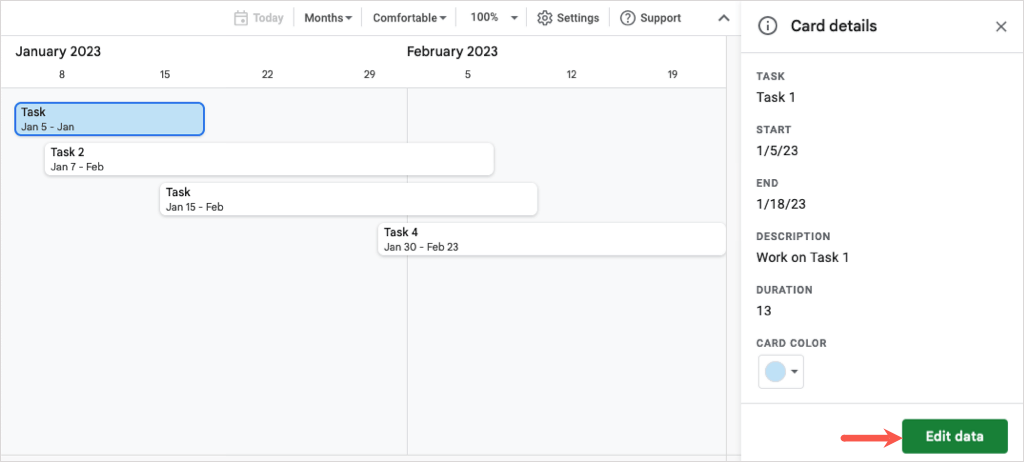
Task: Close the Card details panel
Action: (1001, 27)
